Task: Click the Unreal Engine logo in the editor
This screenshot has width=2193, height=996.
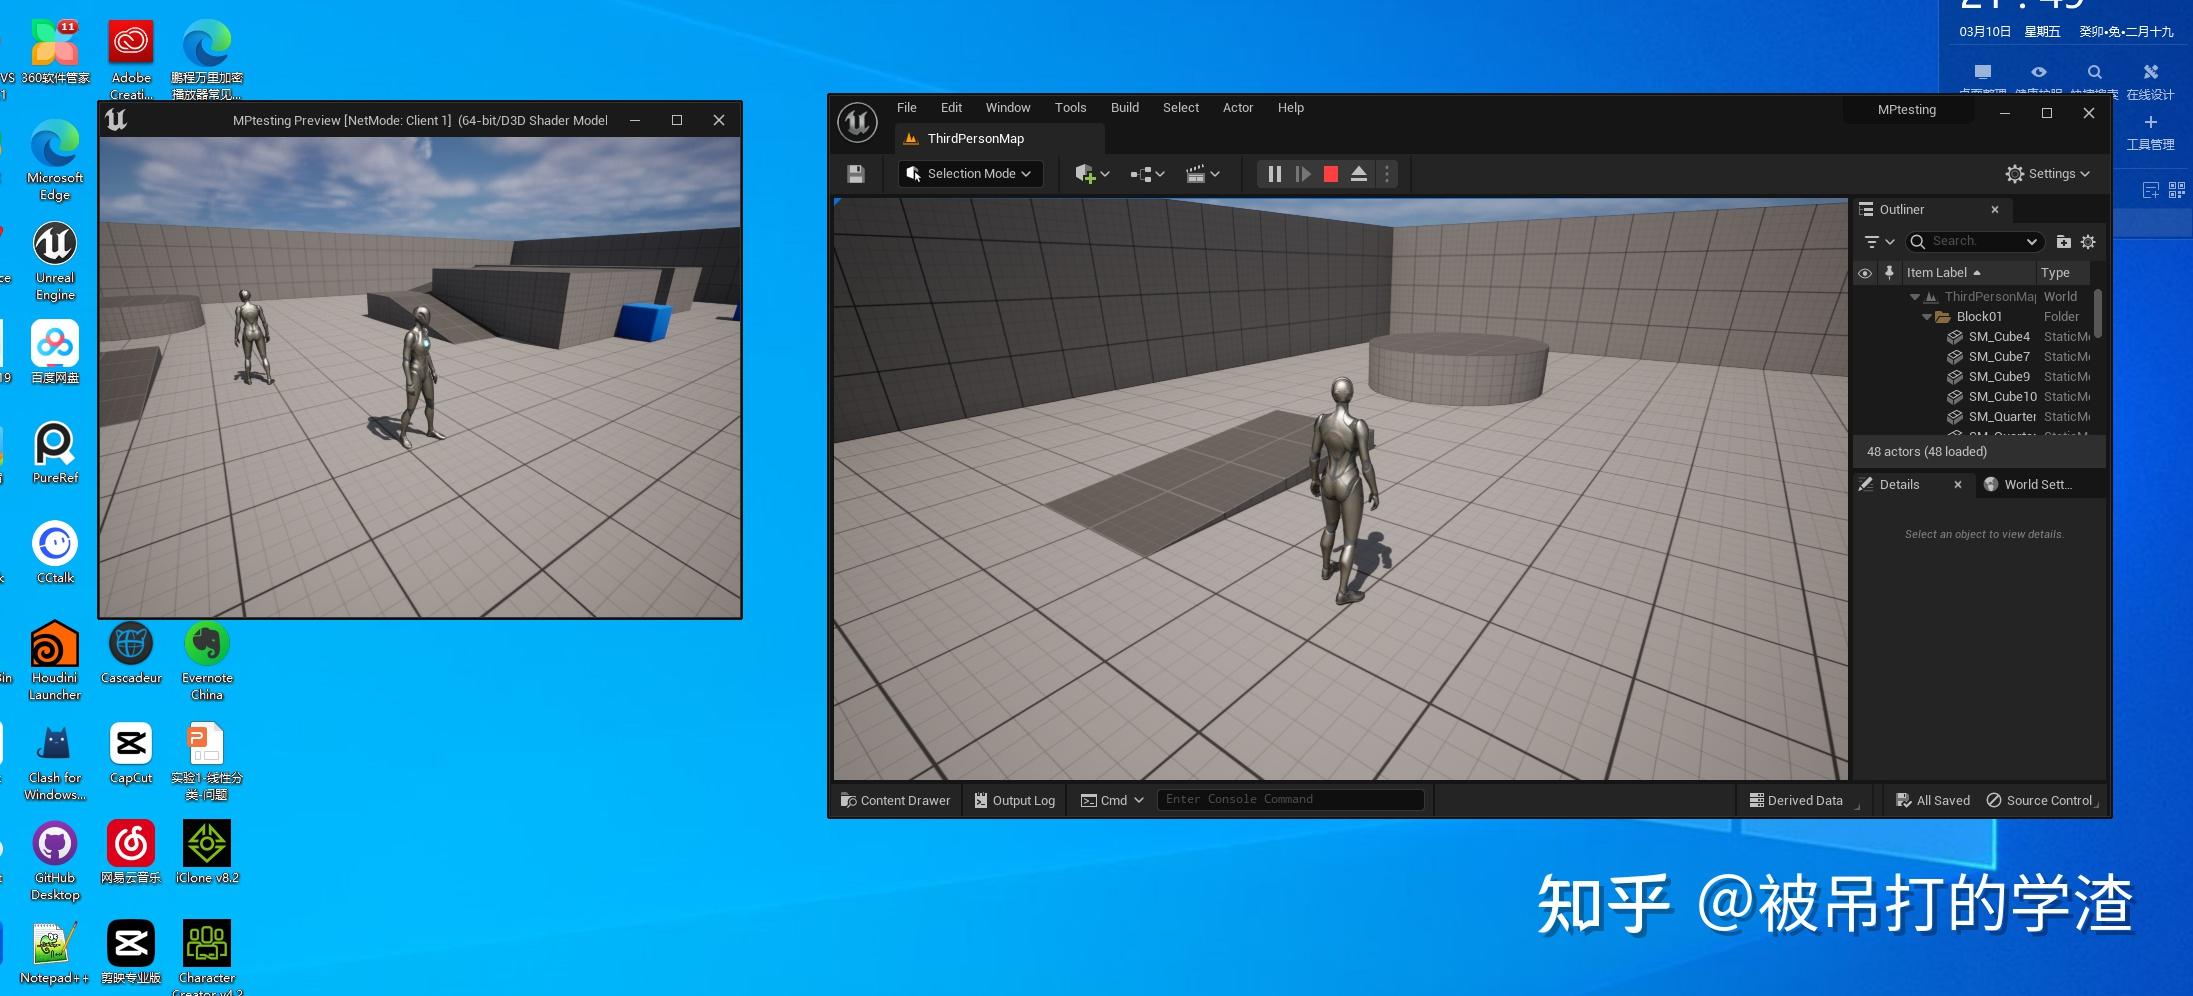Action: (x=857, y=123)
